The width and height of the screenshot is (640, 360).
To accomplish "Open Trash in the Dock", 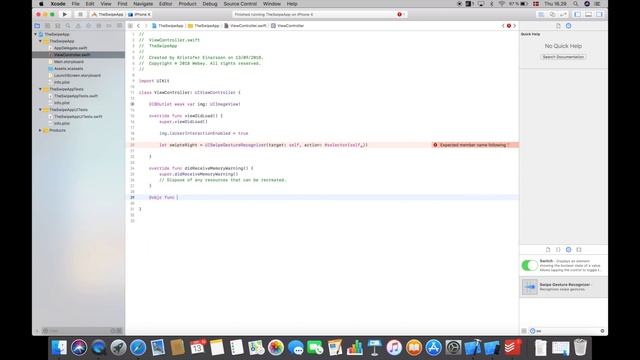I will click(x=580, y=348).
